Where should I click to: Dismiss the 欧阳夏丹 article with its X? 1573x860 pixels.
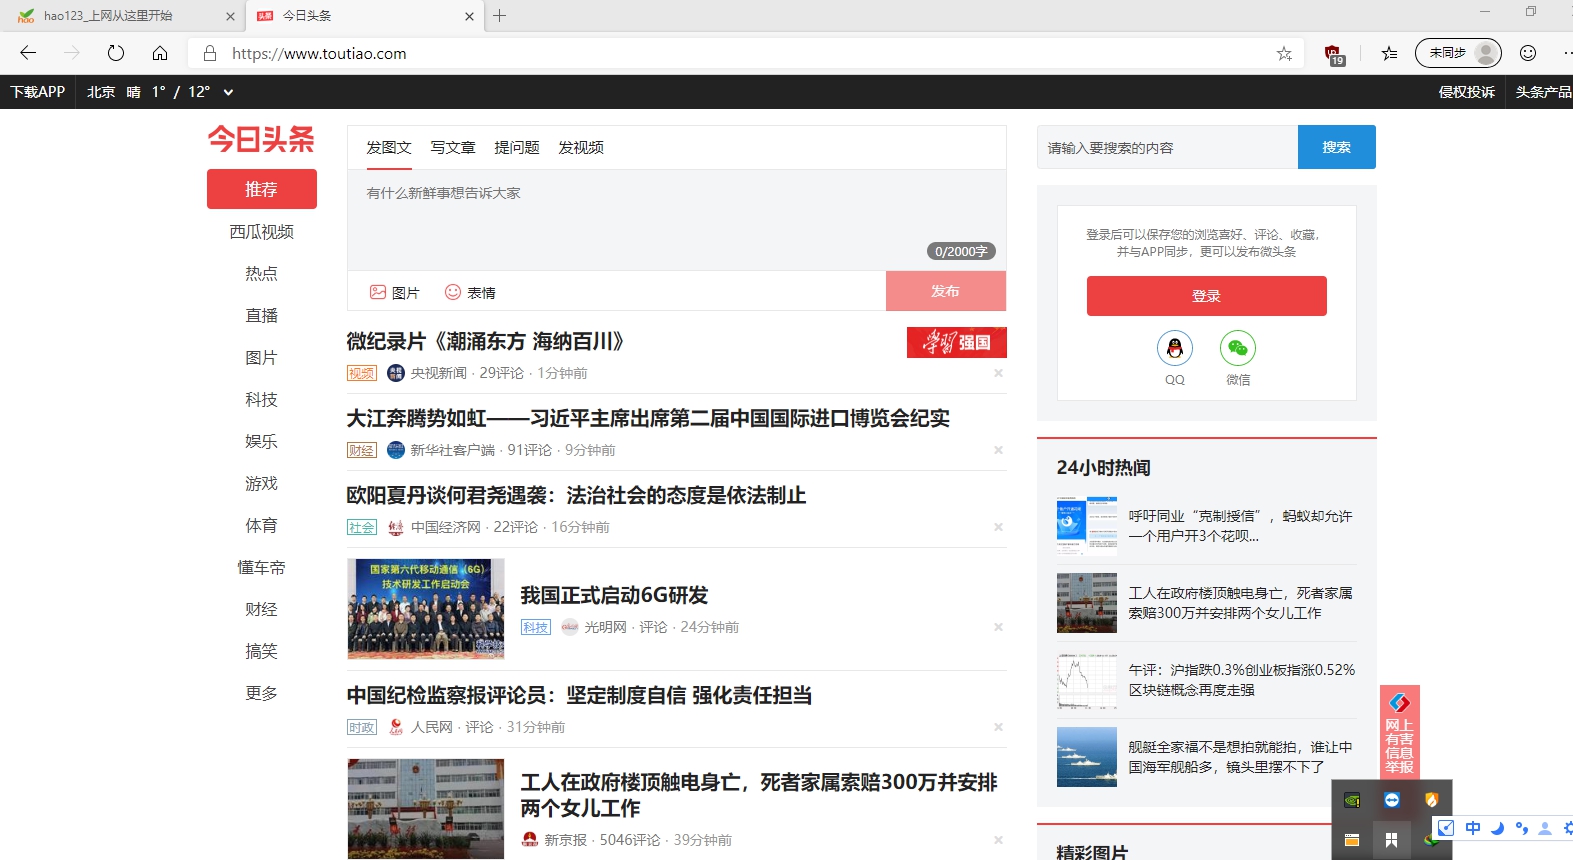(998, 527)
